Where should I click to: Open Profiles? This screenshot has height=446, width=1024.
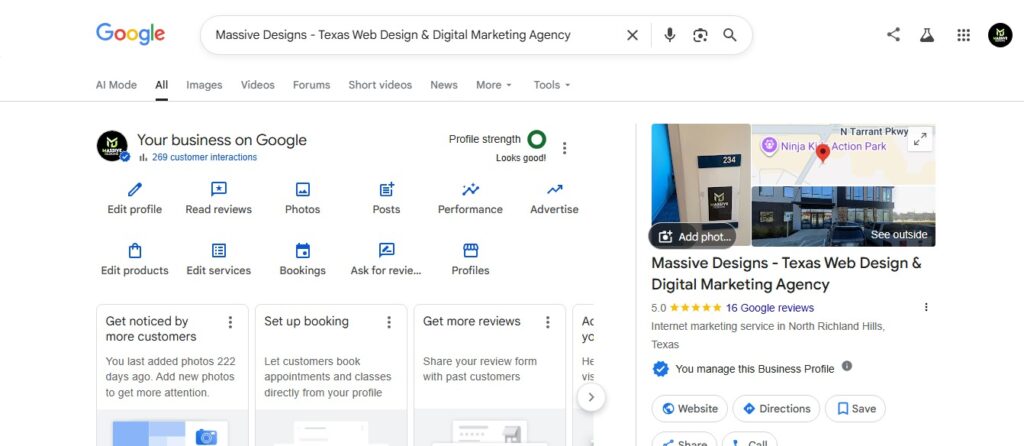[470, 260]
